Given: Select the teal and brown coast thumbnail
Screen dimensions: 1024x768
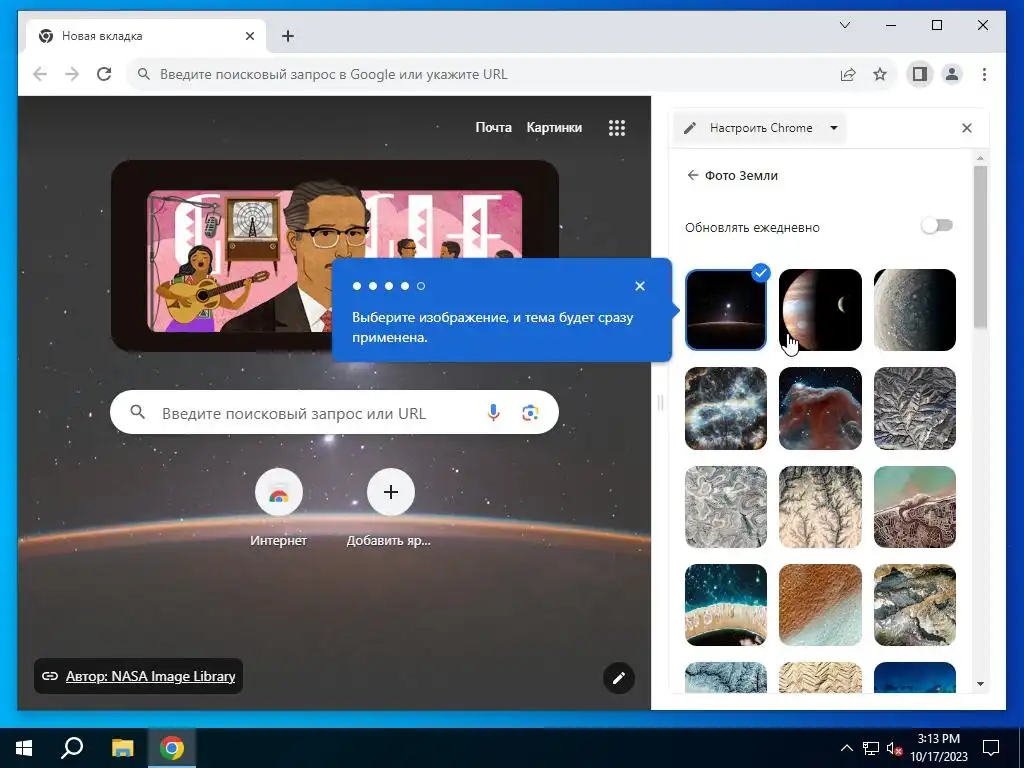Looking at the screenshot, I should pyautogui.click(x=914, y=507).
